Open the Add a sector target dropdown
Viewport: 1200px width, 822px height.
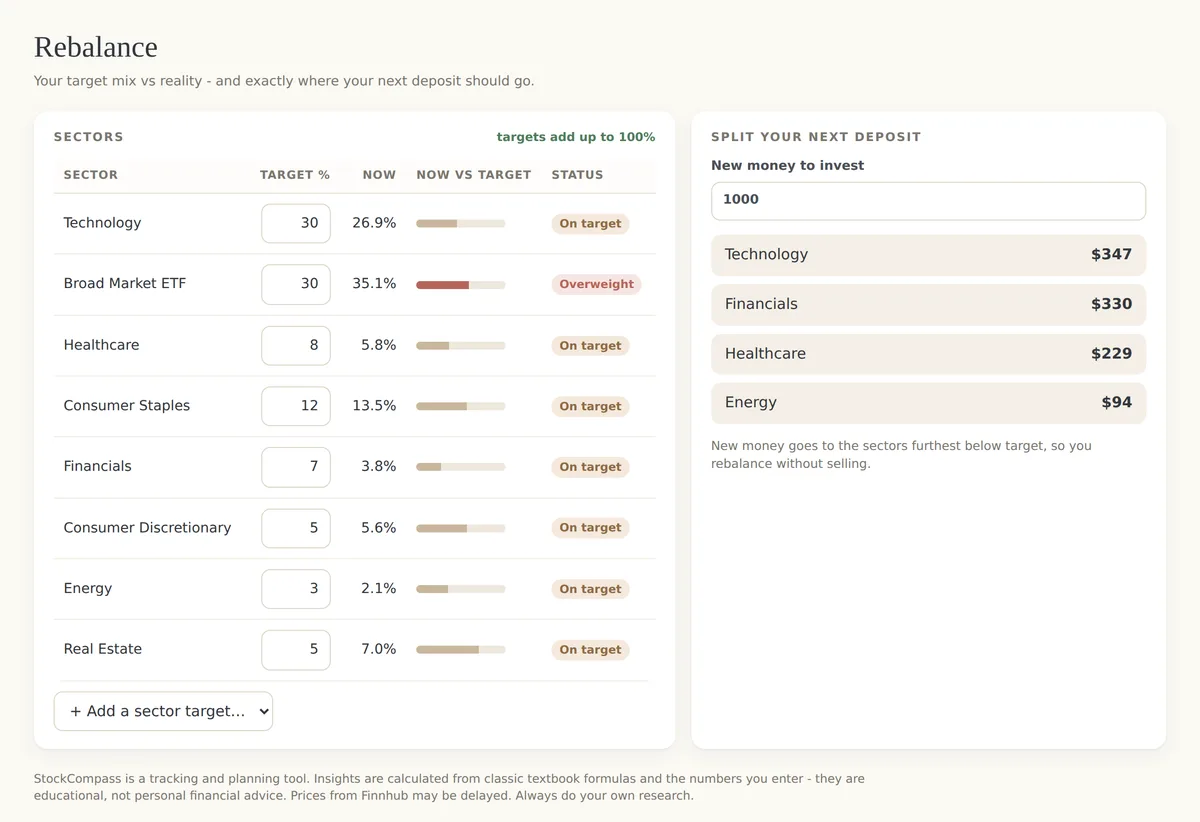(163, 711)
